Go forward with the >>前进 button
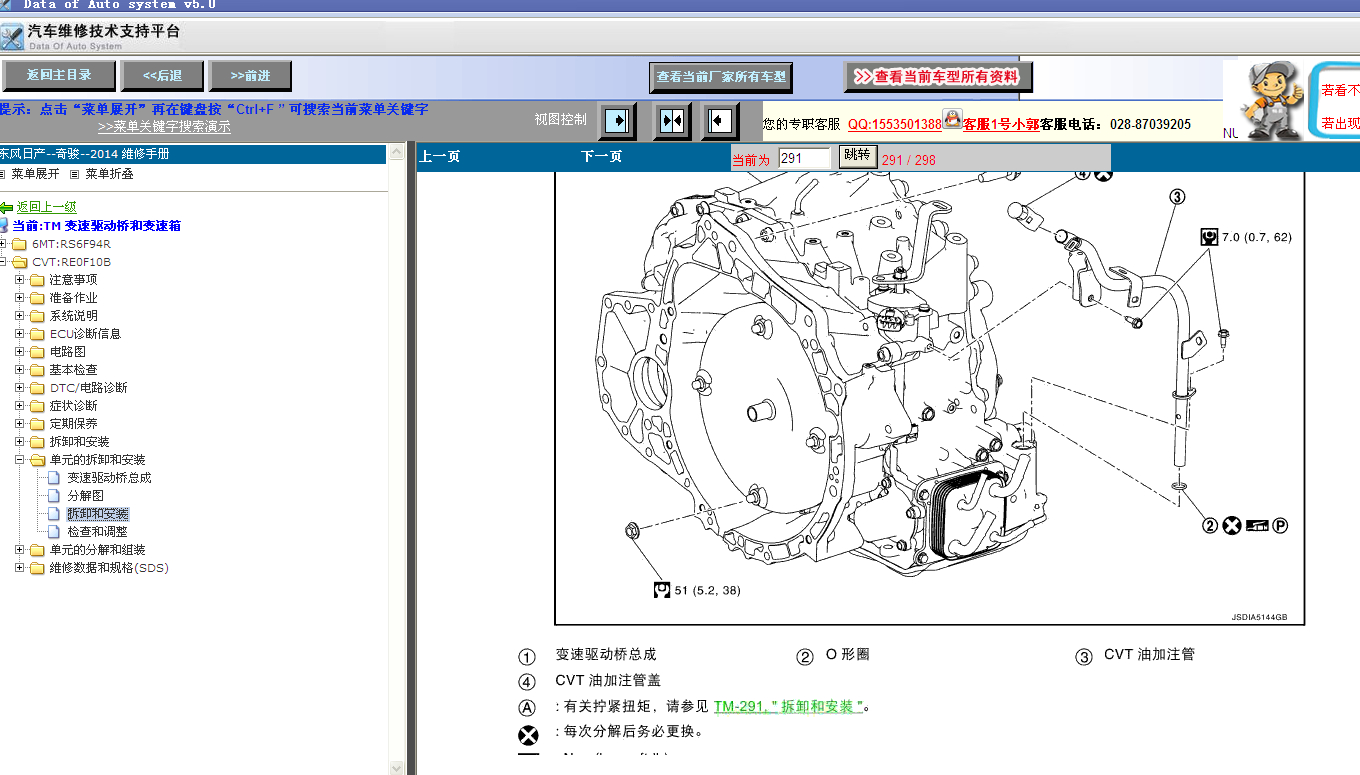 click(250, 76)
